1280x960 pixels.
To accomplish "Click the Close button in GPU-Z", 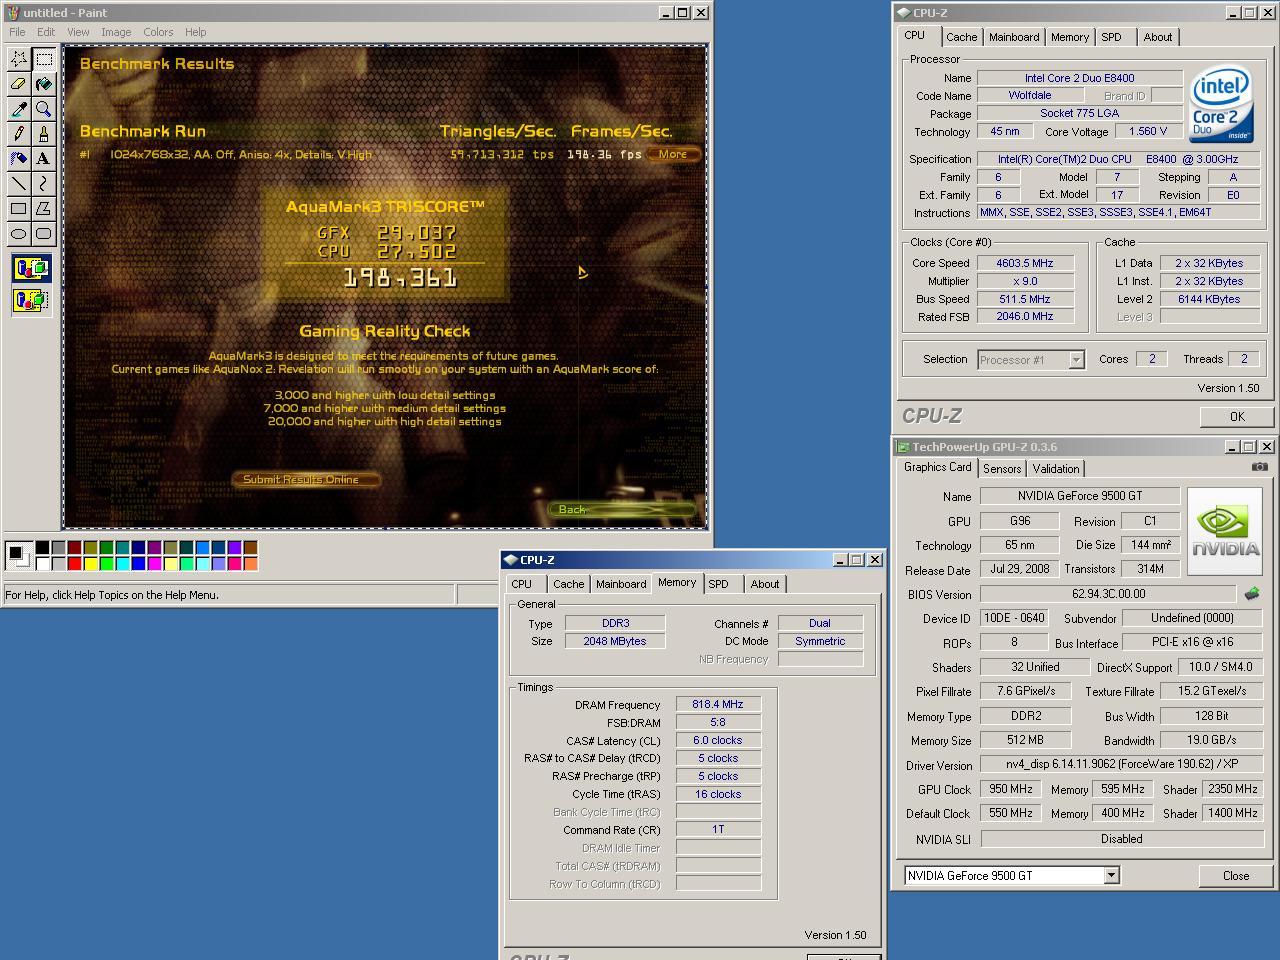I will tap(1236, 876).
